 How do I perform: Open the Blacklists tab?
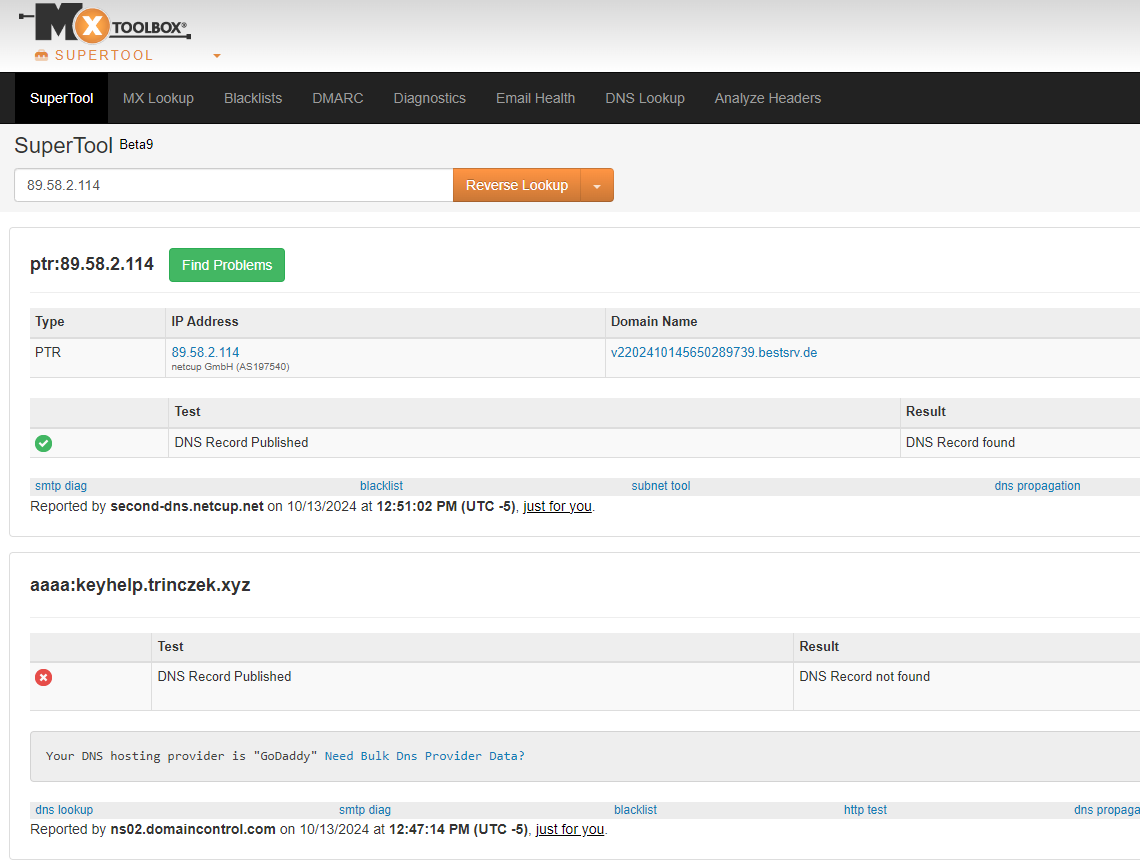253,98
